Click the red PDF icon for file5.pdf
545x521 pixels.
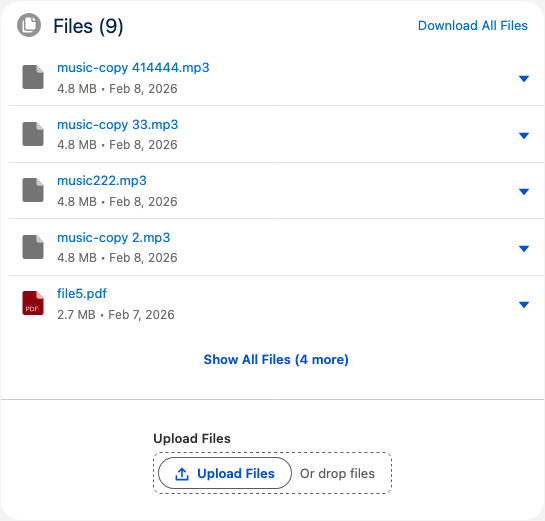33,303
